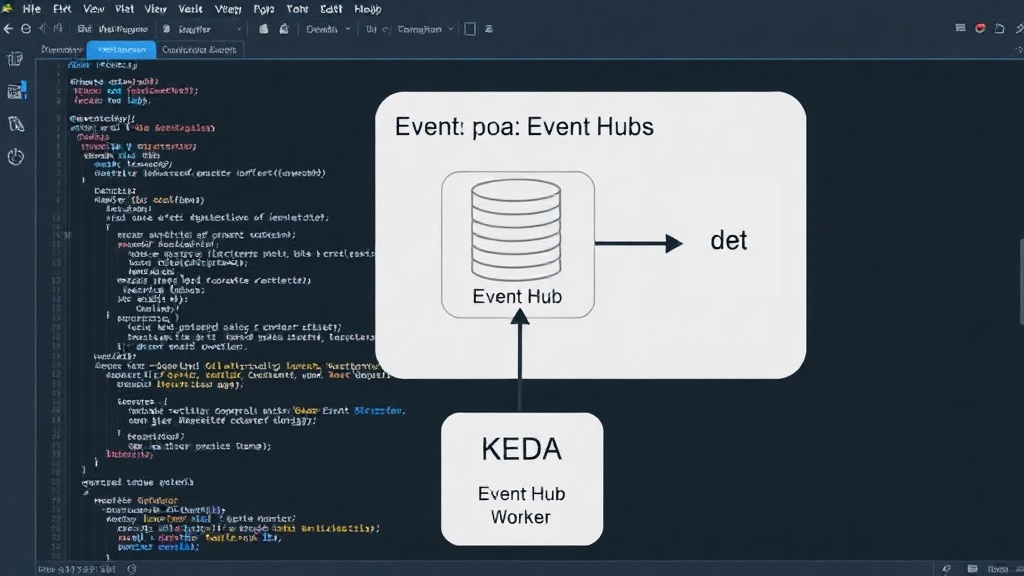Click the document icon before the toolbar combo box

pos(166,29)
